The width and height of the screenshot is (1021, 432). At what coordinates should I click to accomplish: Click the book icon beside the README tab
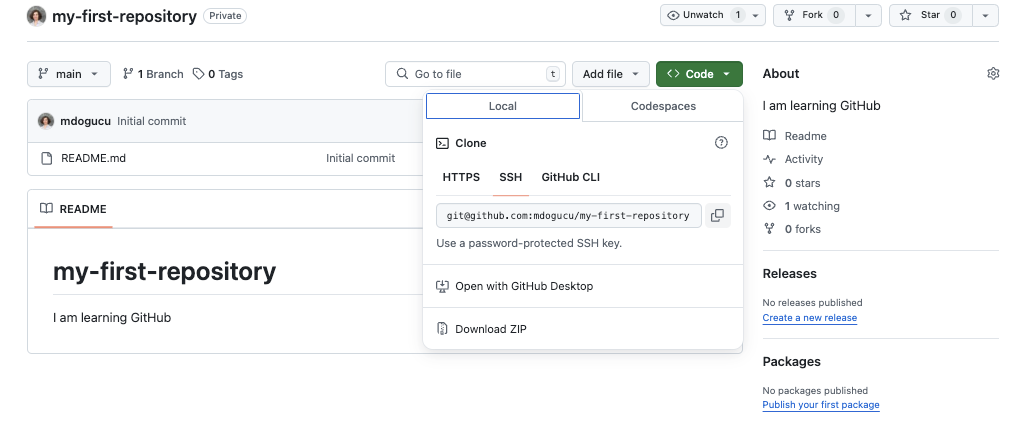click(46, 209)
